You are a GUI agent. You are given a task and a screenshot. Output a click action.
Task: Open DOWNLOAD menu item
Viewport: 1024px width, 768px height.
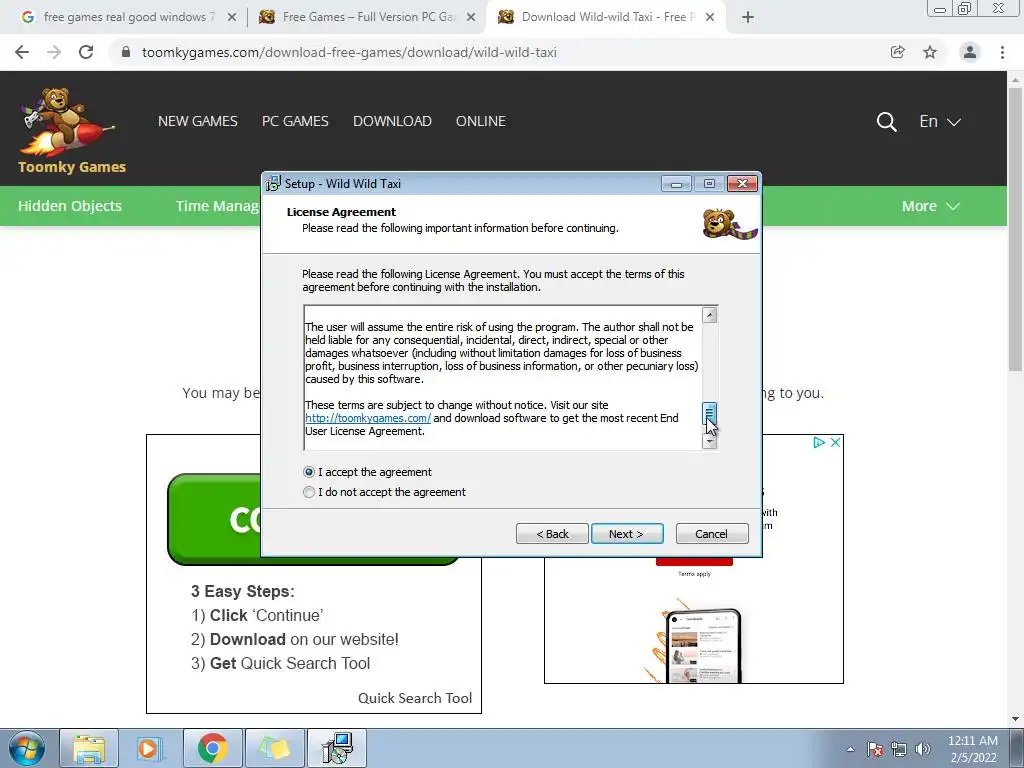click(x=392, y=121)
